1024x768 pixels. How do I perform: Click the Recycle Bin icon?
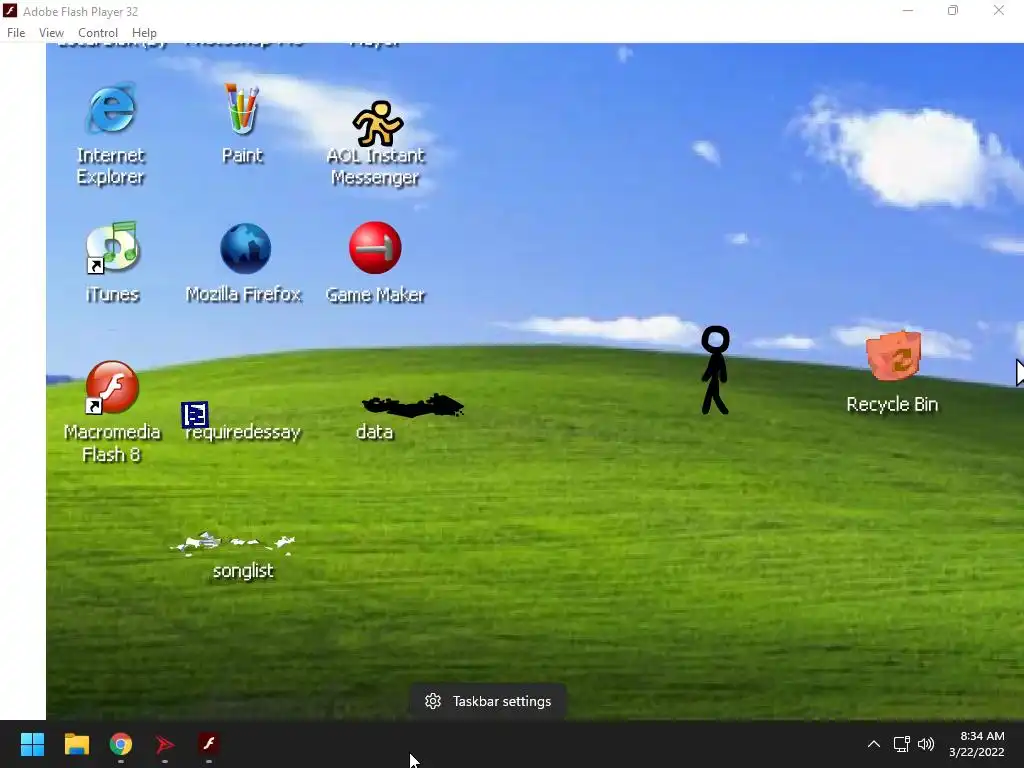(894, 356)
